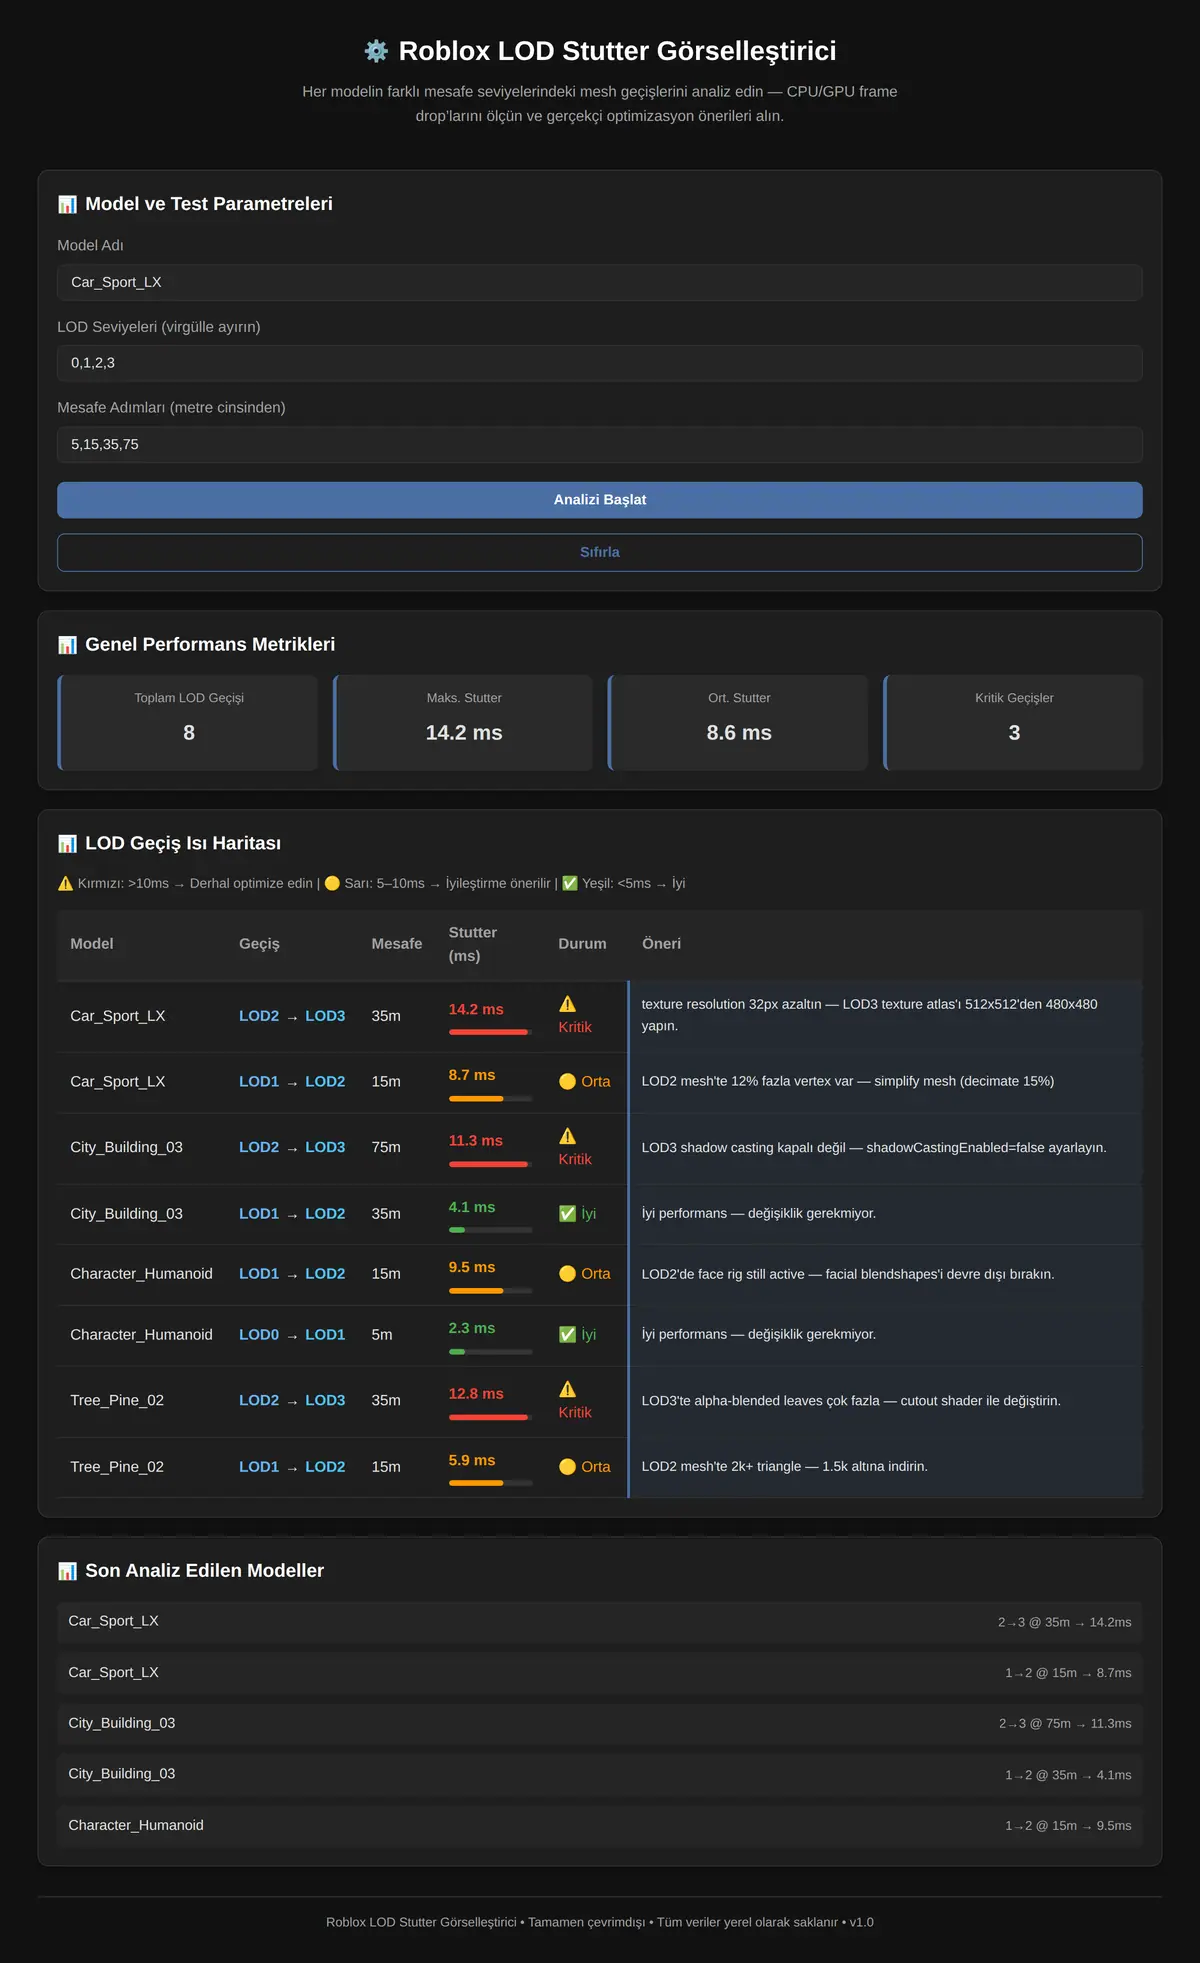Image resolution: width=1200 pixels, height=1963 pixels.
Task: Click the 'Geçiş' column header
Action: (x=259, y=944)
